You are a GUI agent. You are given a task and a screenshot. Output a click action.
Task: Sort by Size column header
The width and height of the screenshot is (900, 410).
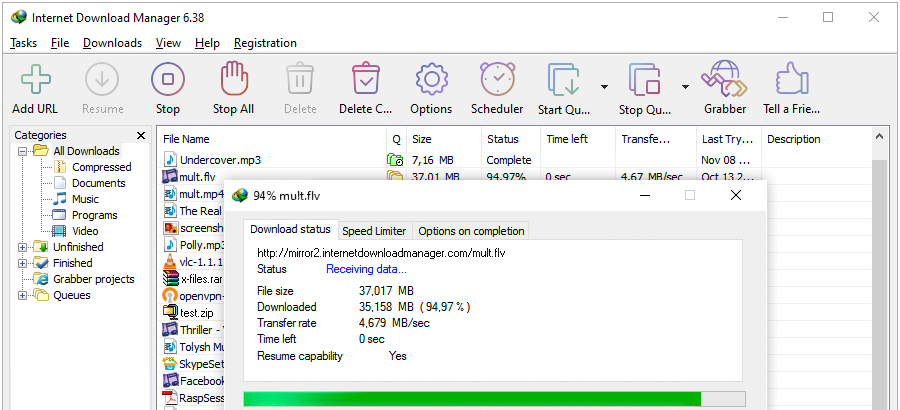pyautogui.click(x=444, y=139)
